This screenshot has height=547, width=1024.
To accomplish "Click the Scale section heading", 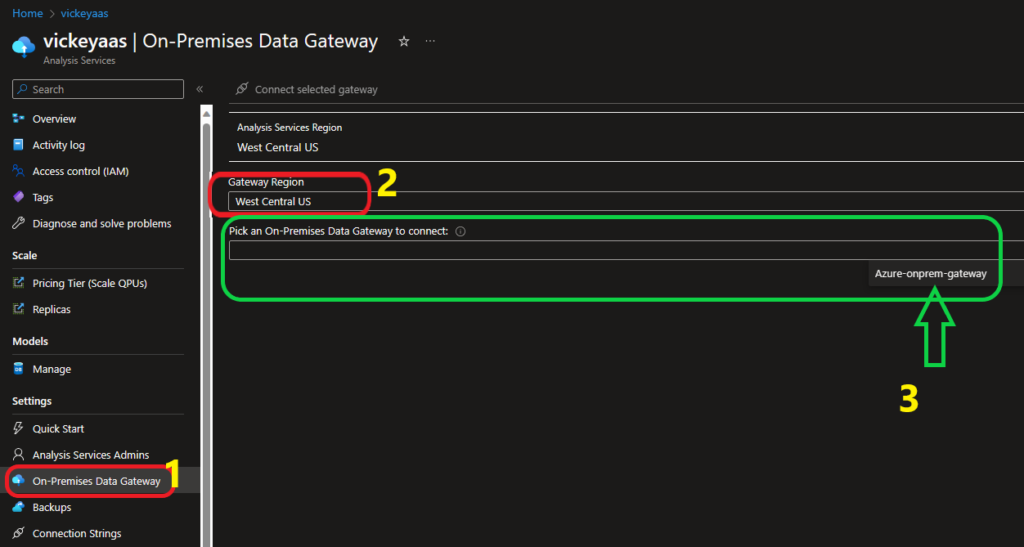I will coord(24,255).
